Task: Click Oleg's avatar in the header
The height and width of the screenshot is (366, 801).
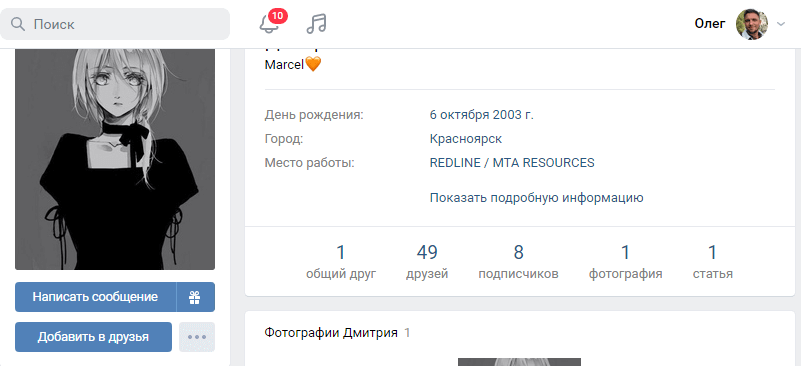Action: click(x=751, y=24)
